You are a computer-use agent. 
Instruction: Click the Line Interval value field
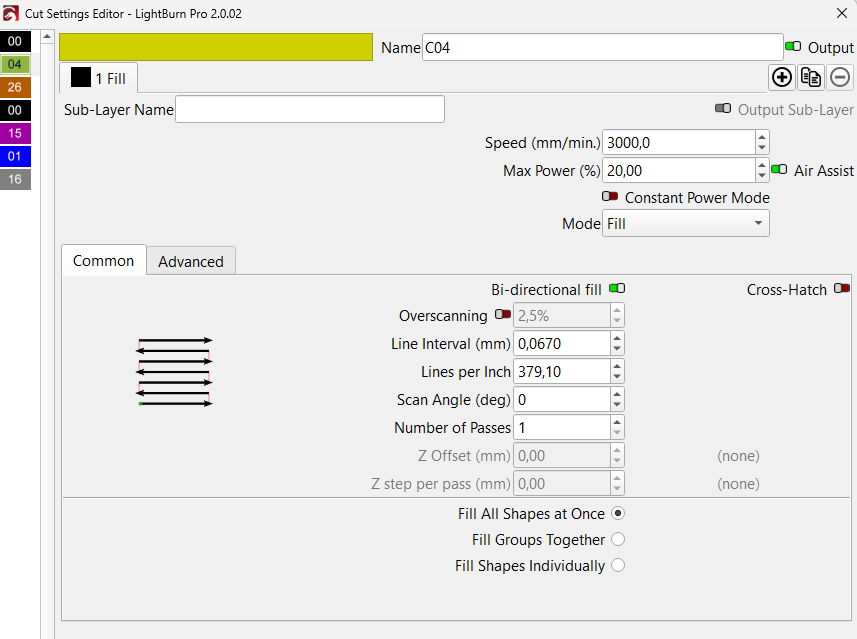pyautogui.click(x=561, y=343)
